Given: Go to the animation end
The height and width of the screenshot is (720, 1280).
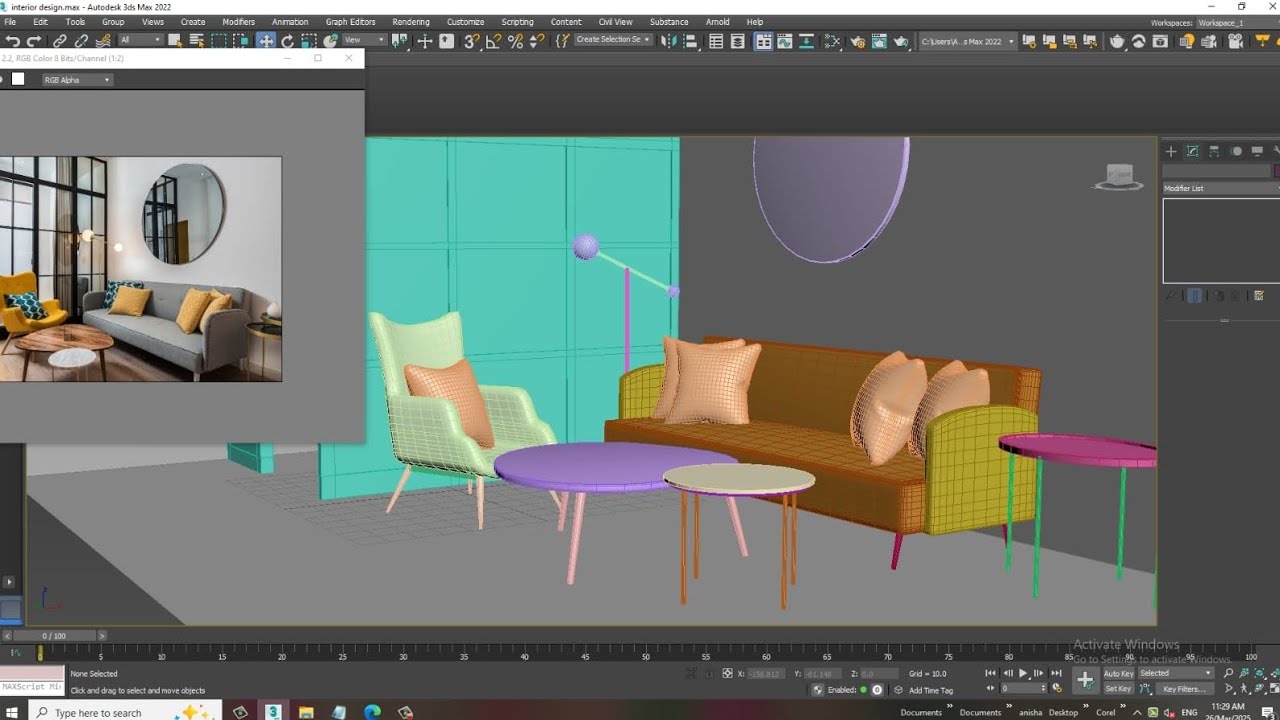Looking at the screenshot, I should [x=1056, y=673].
